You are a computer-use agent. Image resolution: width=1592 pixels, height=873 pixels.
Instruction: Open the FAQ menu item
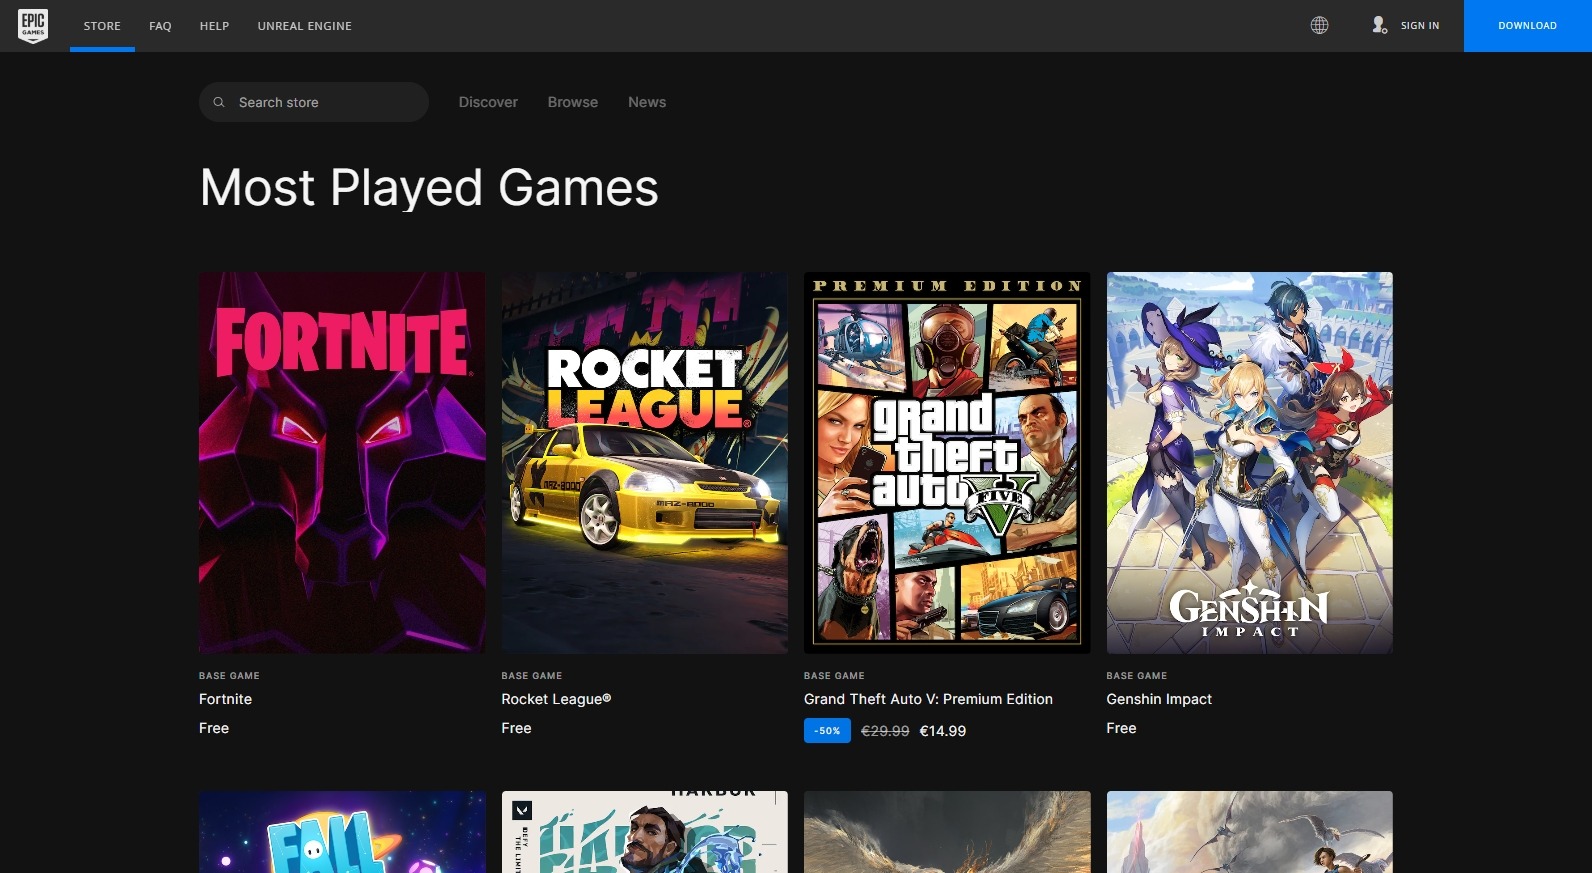click(x=160, y=26)
